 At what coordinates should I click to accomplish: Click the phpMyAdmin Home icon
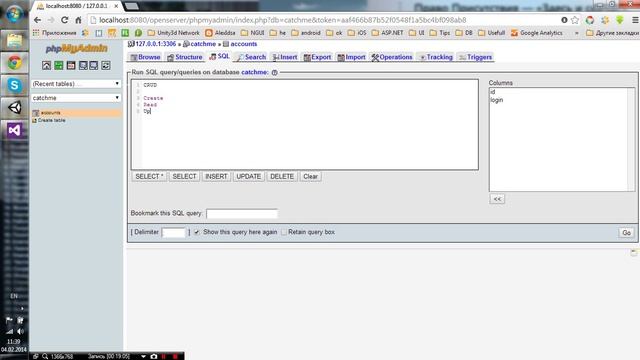click(x=47, y=65)
